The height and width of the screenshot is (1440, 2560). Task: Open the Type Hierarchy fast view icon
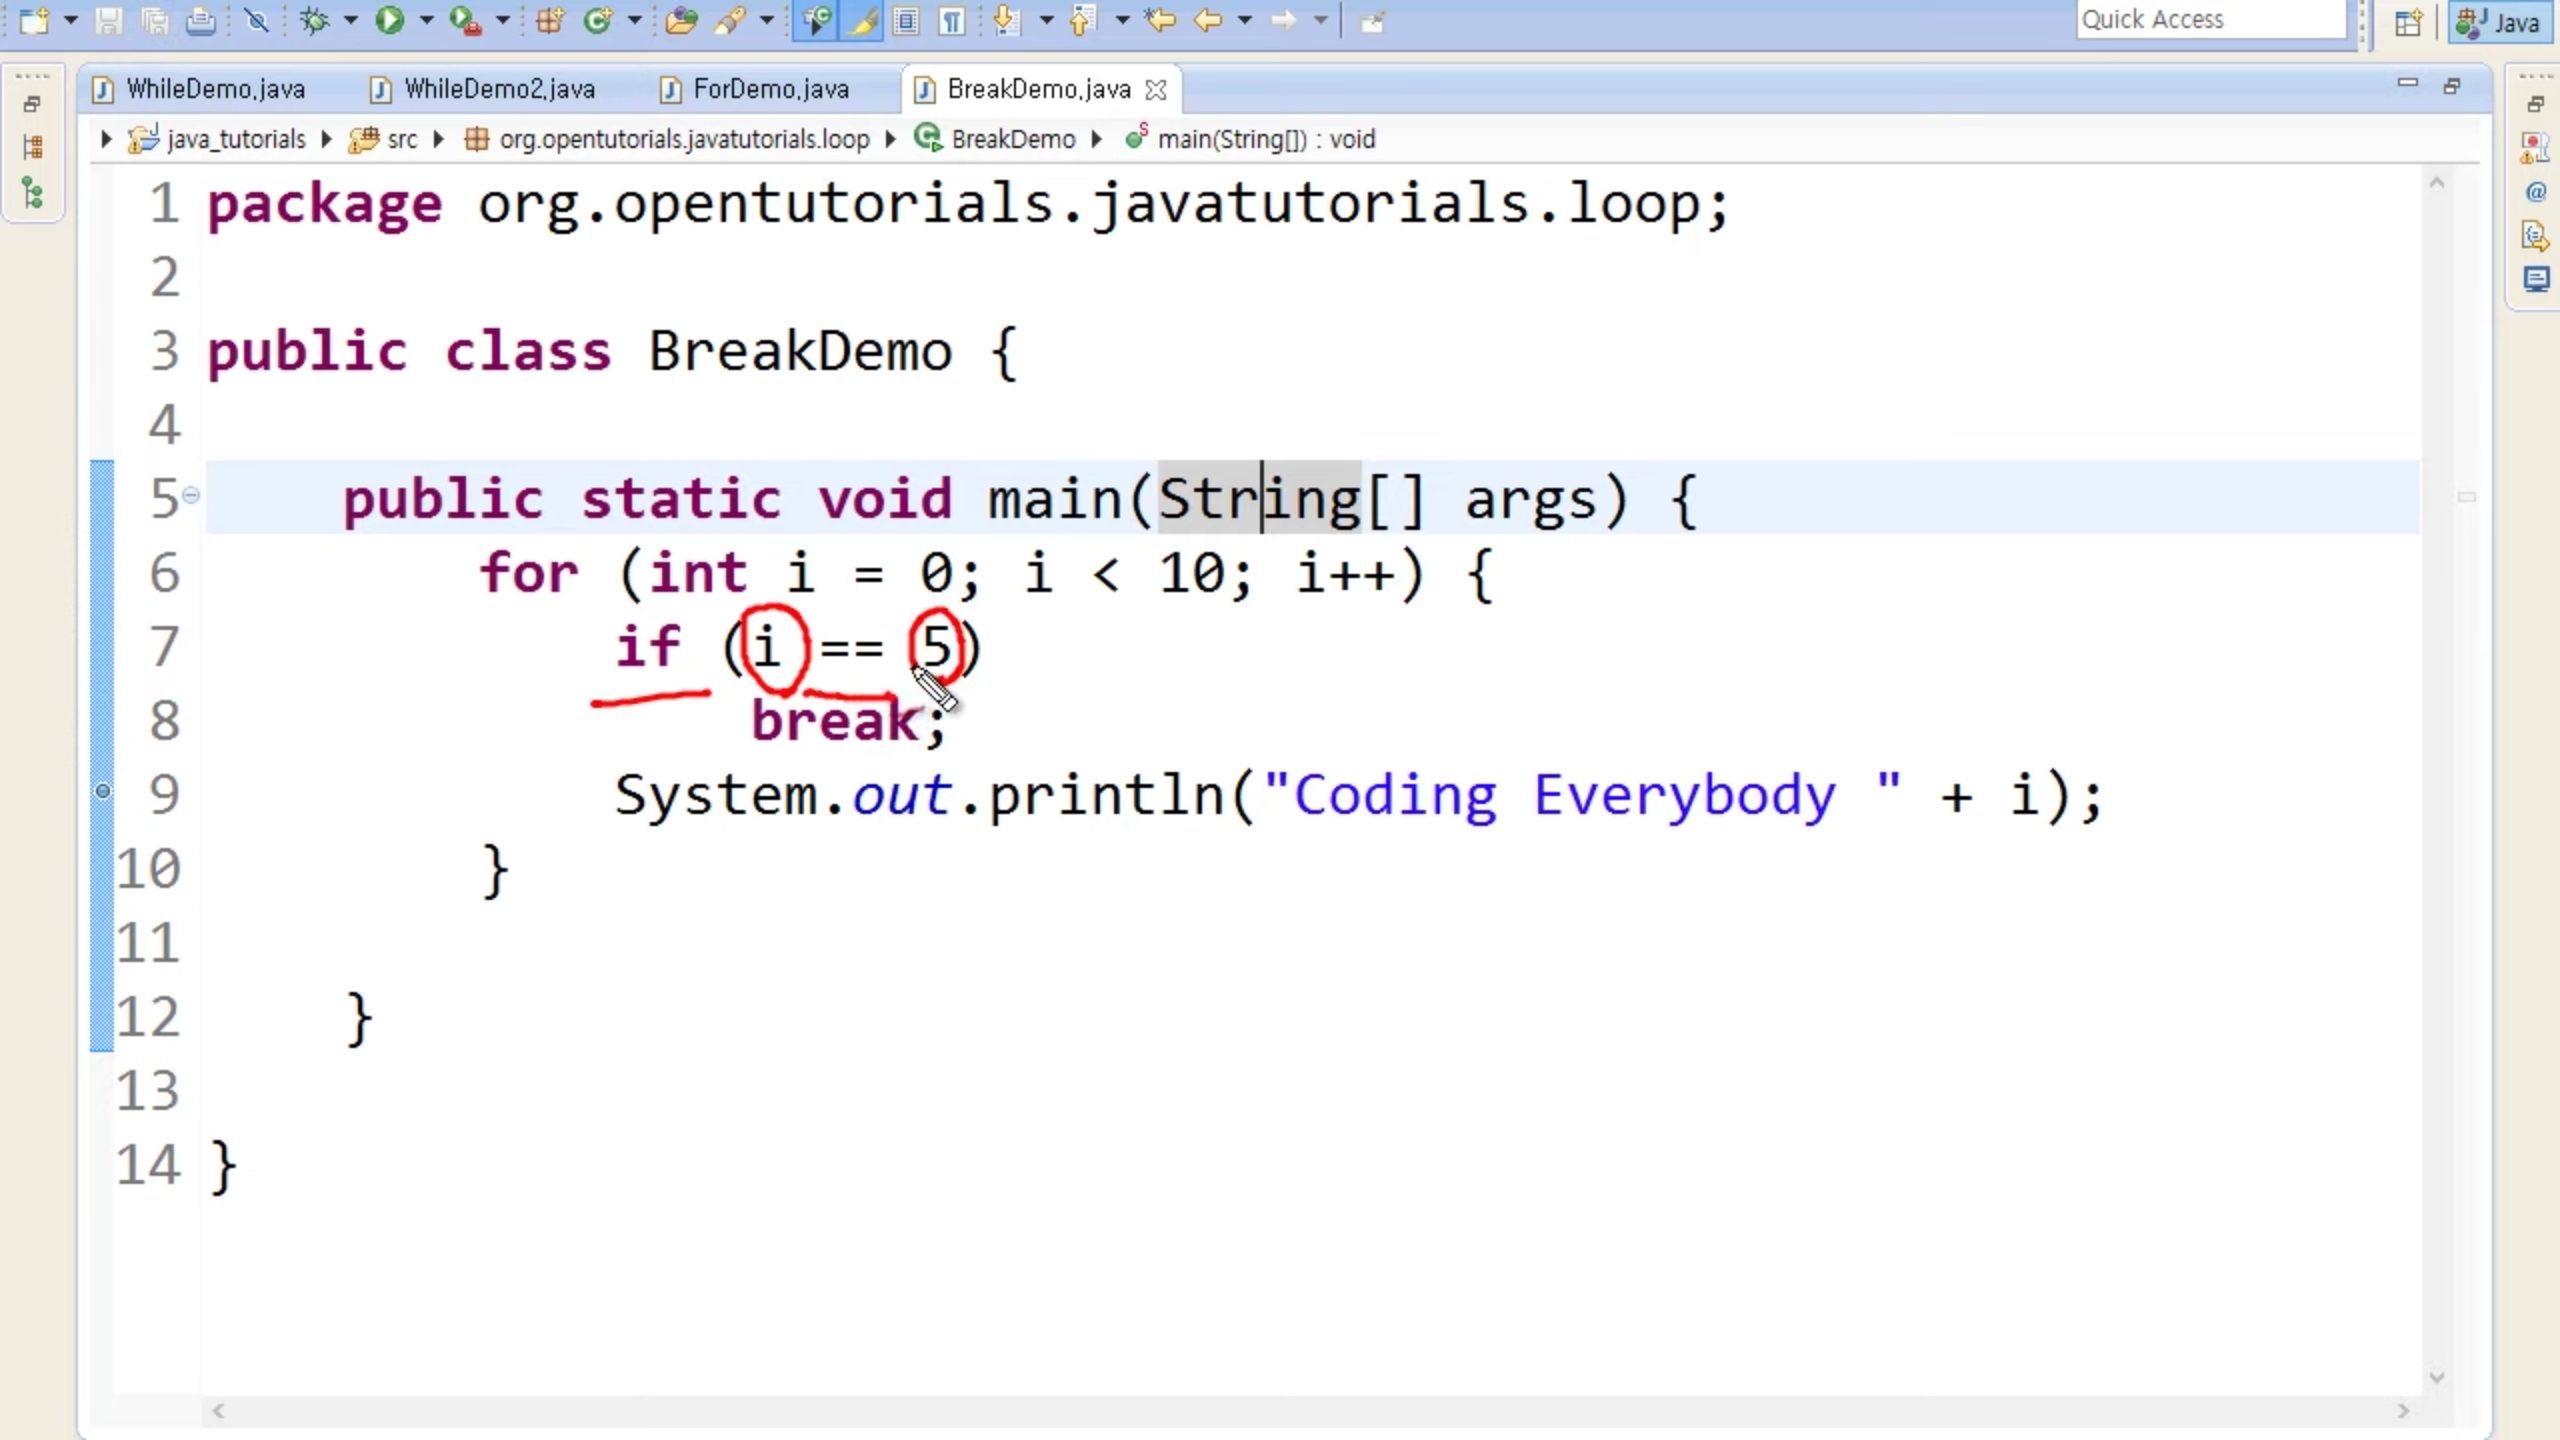(x=32, y=192)
